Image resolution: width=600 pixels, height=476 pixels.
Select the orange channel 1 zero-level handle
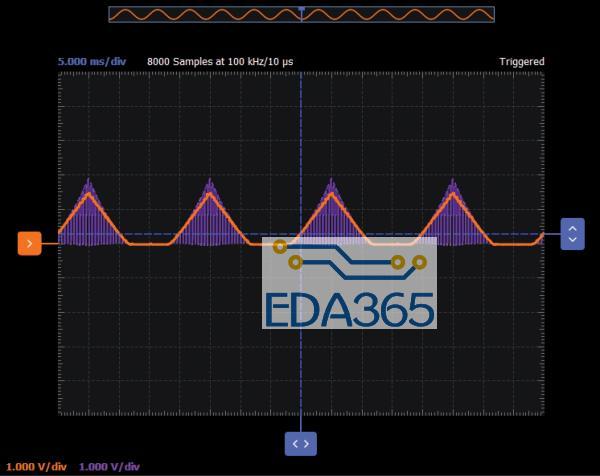tap(29, 243)
